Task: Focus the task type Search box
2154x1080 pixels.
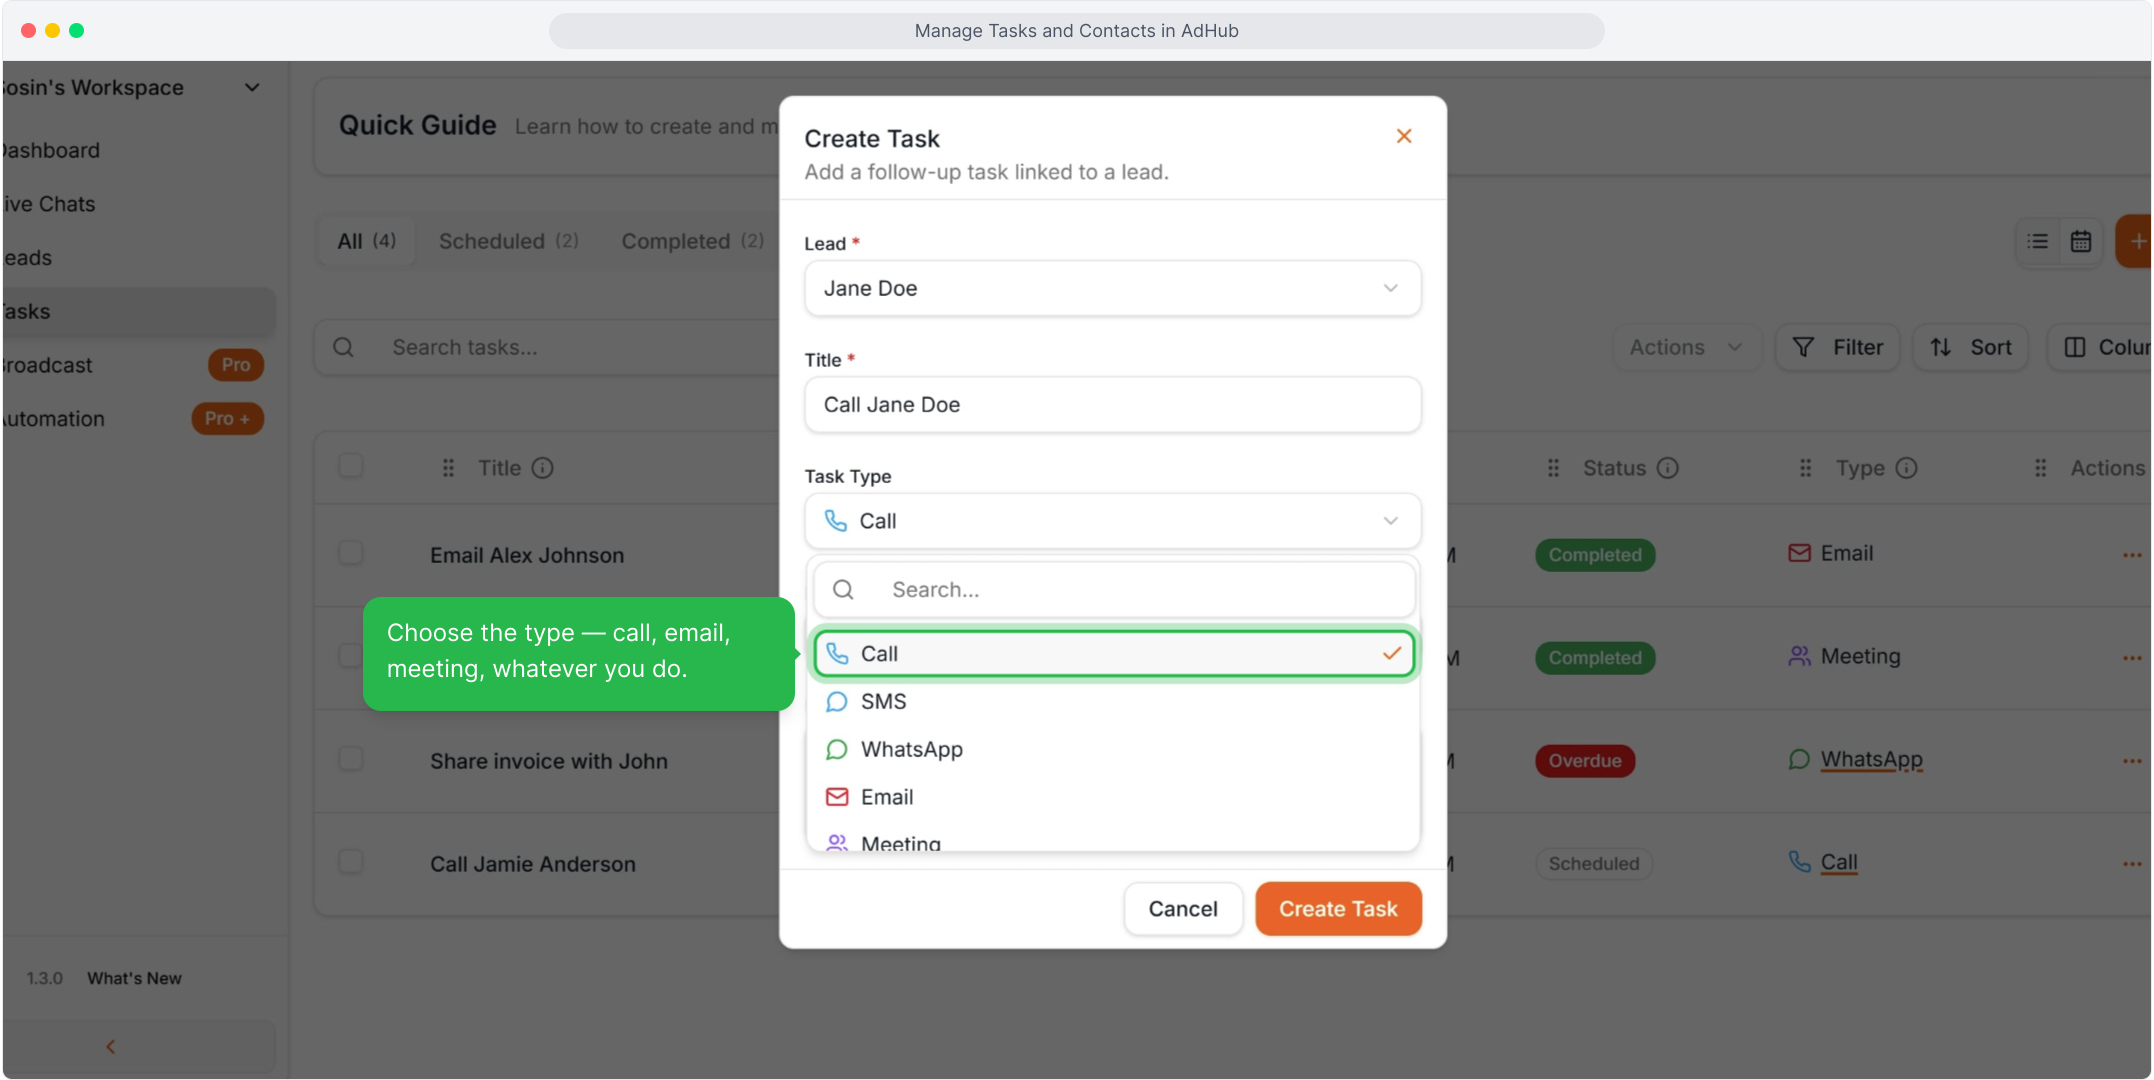Action: (1114, 590)
